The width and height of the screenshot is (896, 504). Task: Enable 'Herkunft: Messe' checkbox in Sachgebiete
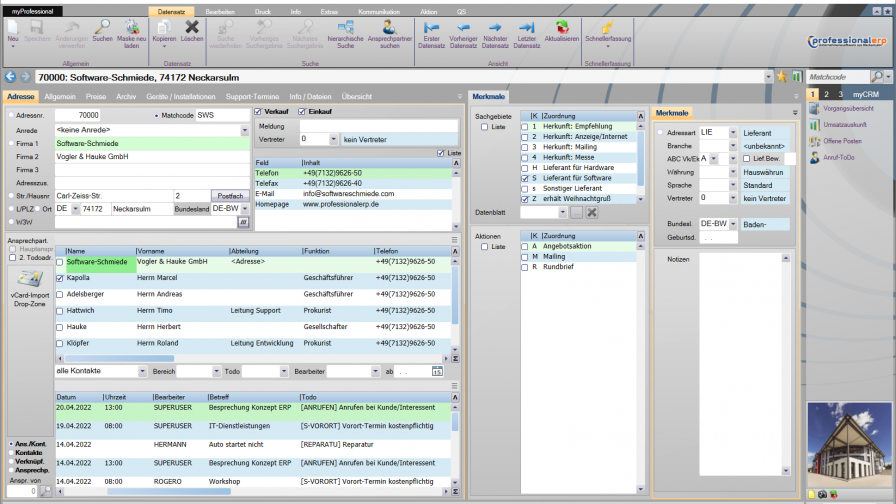[523, 157]
